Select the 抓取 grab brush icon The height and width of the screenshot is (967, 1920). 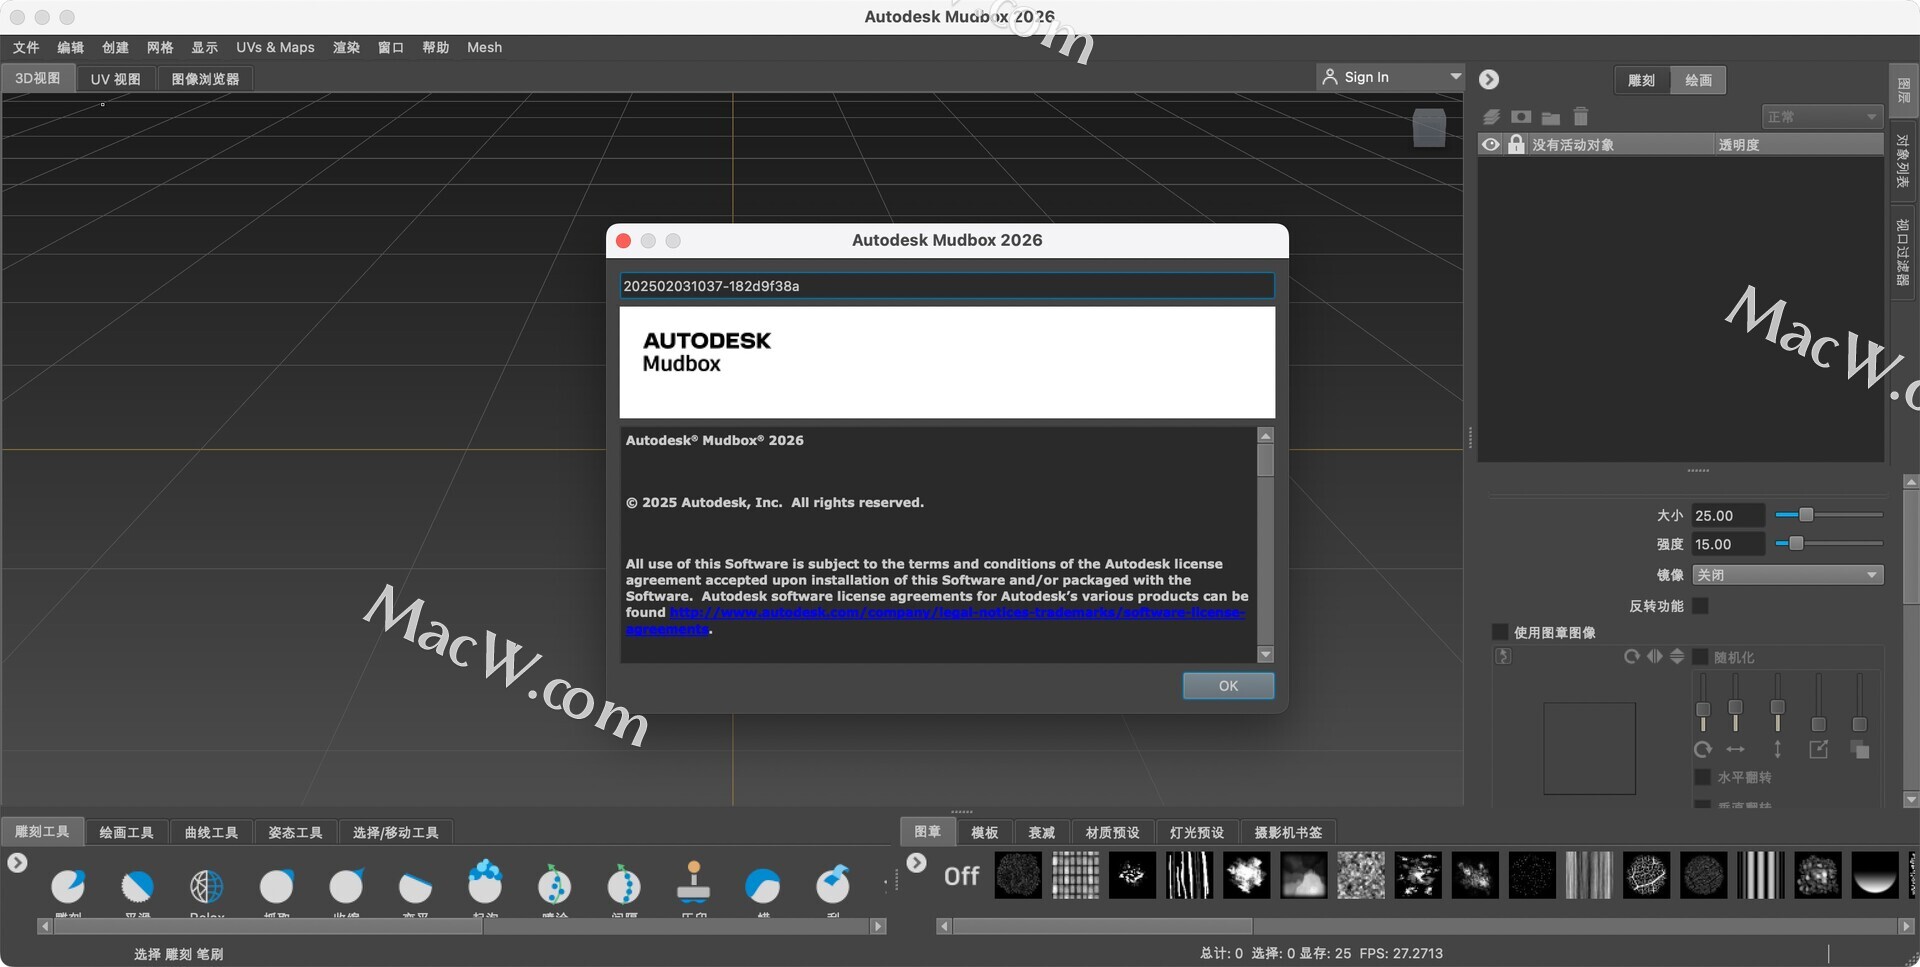[277, 885]
